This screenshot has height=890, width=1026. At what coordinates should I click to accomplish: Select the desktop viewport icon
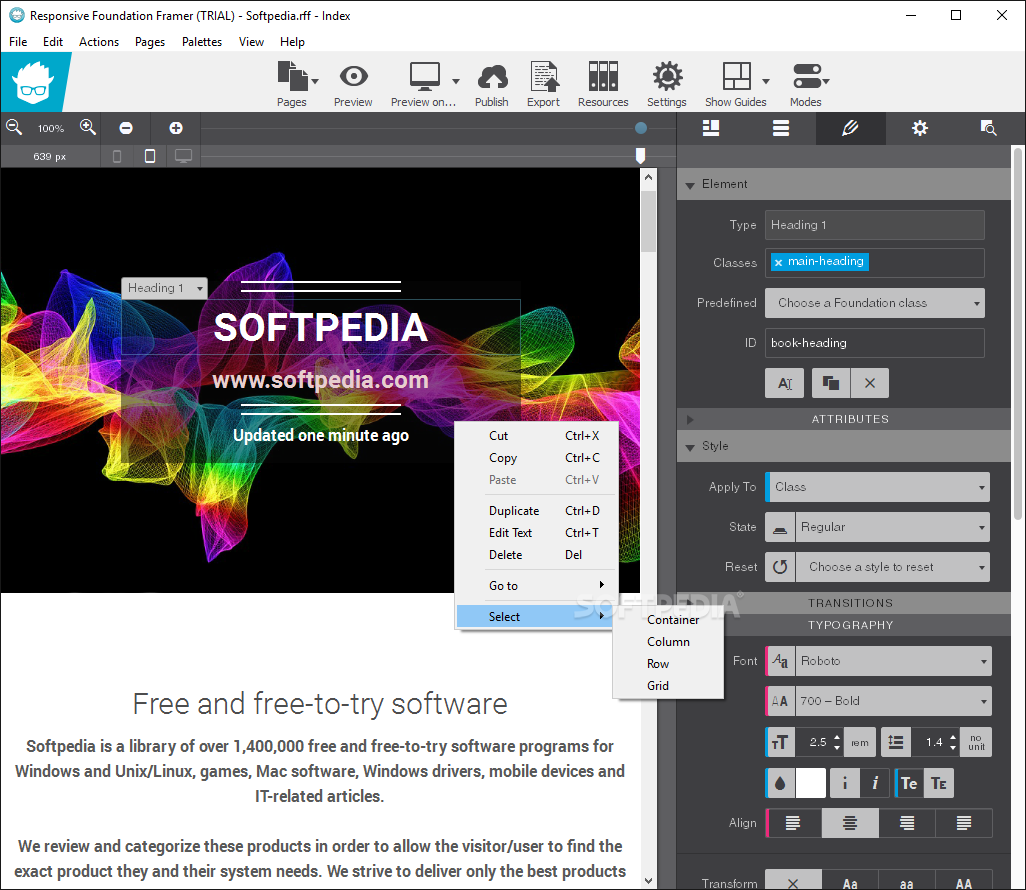(x=183, y=156)
